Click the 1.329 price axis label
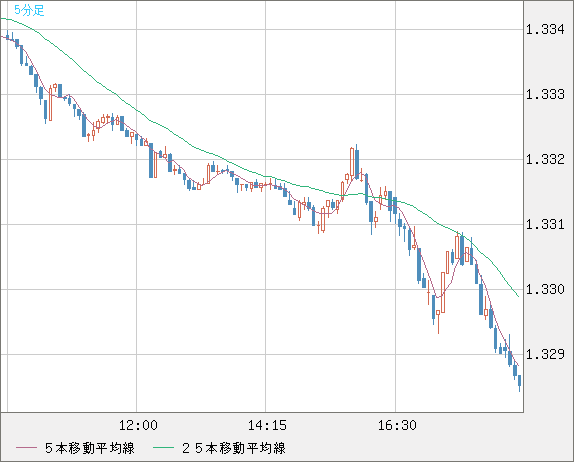Image resolution: width=574 pixels, height=462 pixels. click(x=545, y=354)
